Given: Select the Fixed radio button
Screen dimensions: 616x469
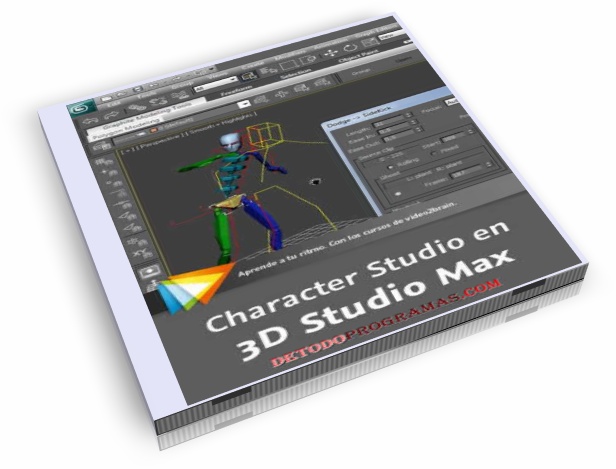Looking at the screenshot, I should (x=434, y=154).
